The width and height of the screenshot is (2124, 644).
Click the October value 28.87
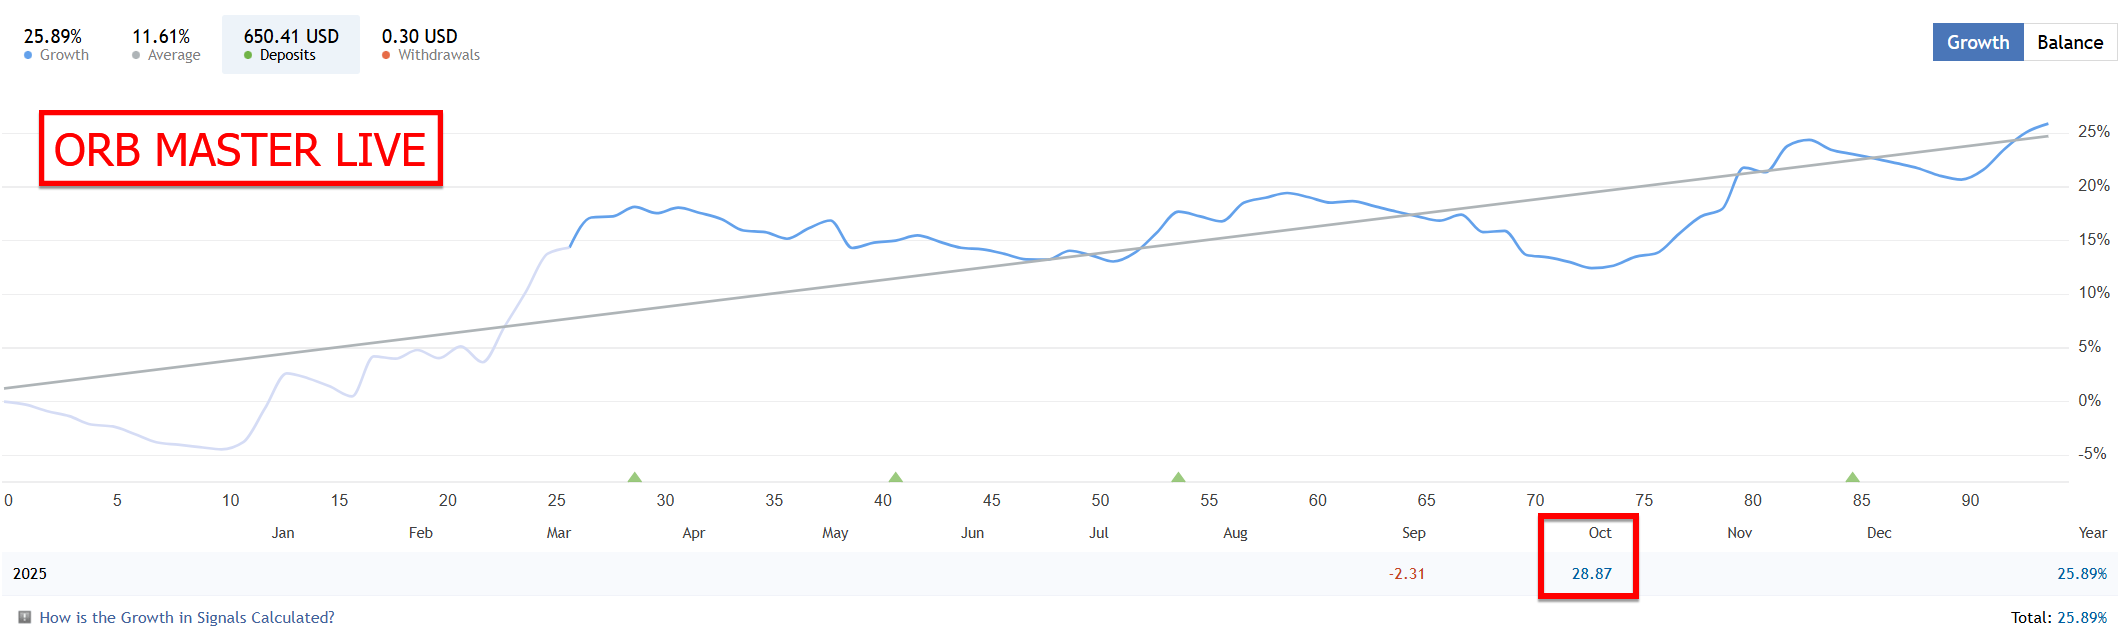coord(1591,574)
